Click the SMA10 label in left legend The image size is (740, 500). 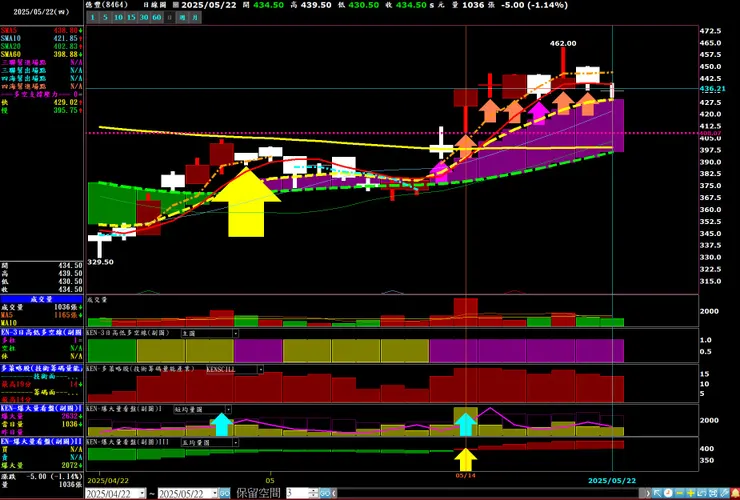tap(10, 38)
